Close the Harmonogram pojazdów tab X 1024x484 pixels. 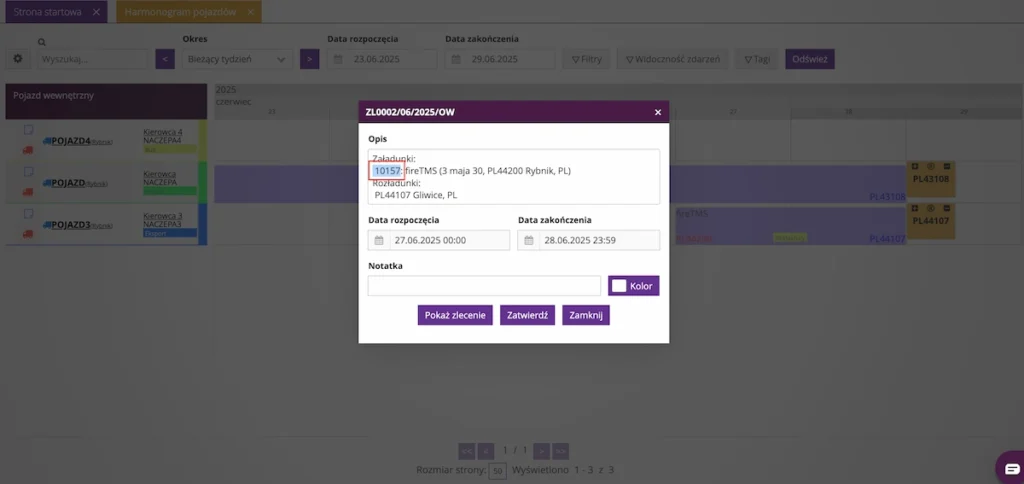point(250,12)
